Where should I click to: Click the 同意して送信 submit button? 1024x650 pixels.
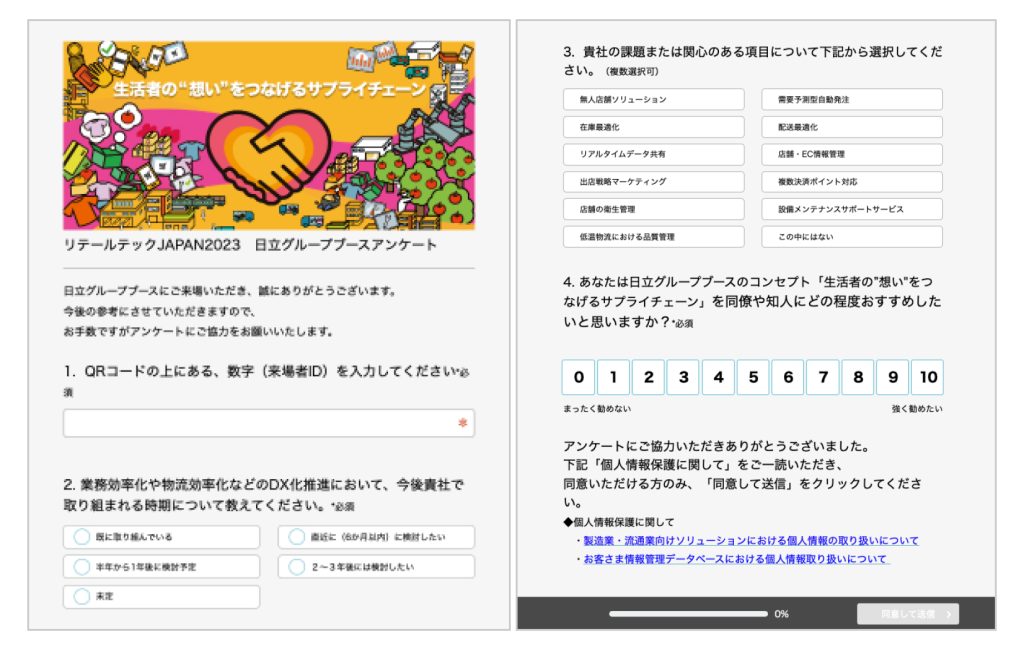tap(907, 614)
